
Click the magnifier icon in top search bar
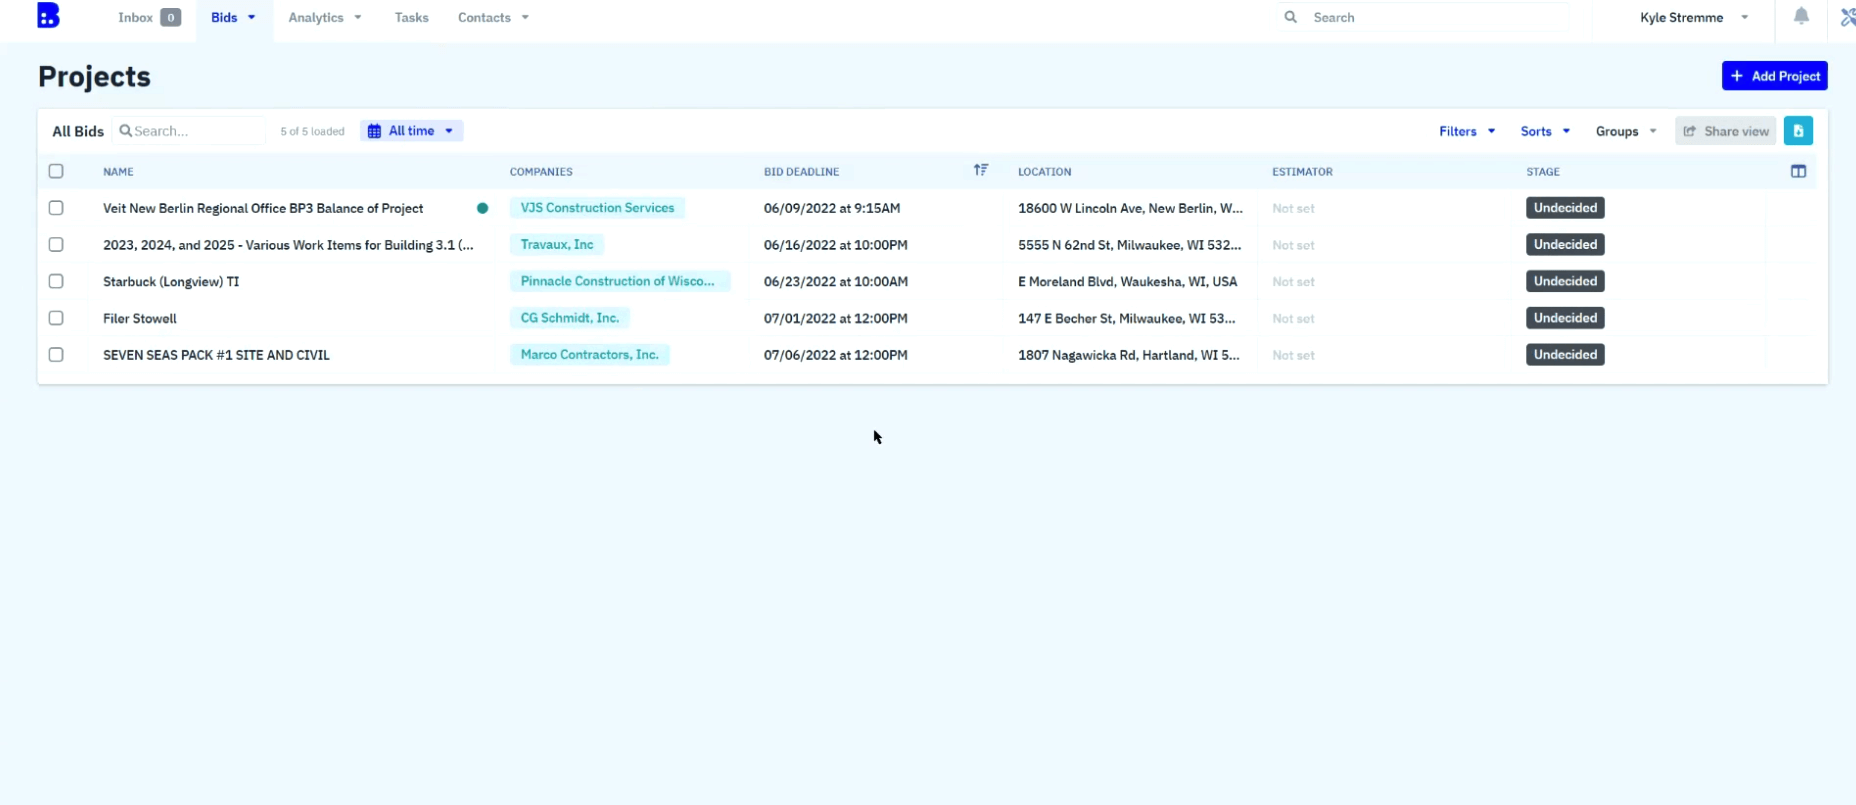[1291, 17]
